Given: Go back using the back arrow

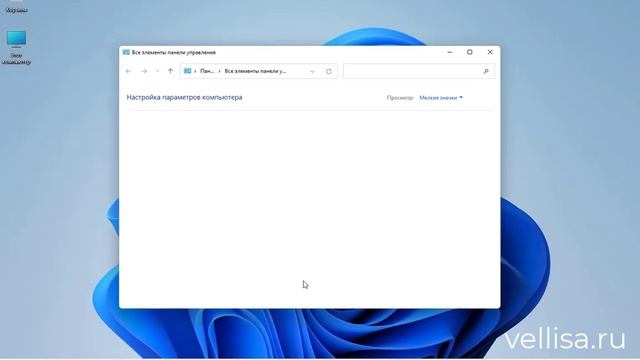Looking at the screenshot, I should click(128, 71).
